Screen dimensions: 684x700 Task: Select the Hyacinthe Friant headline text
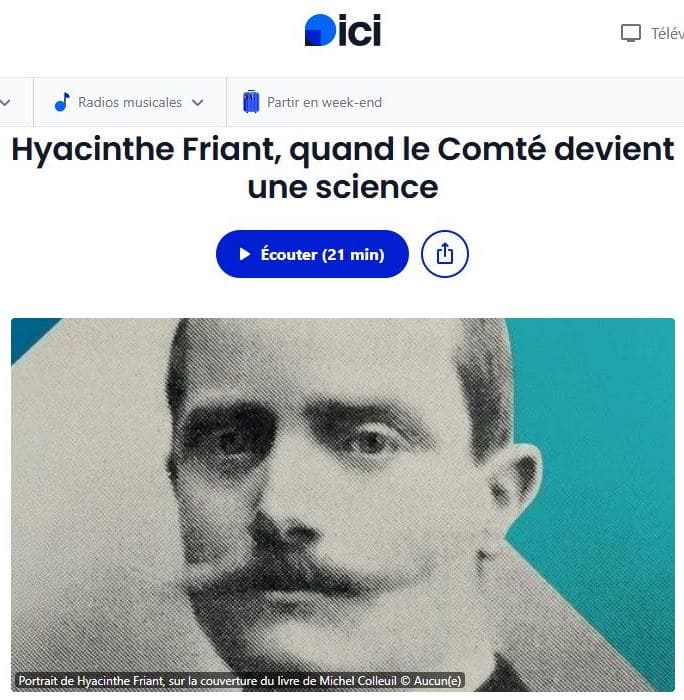tap(342, 168)
